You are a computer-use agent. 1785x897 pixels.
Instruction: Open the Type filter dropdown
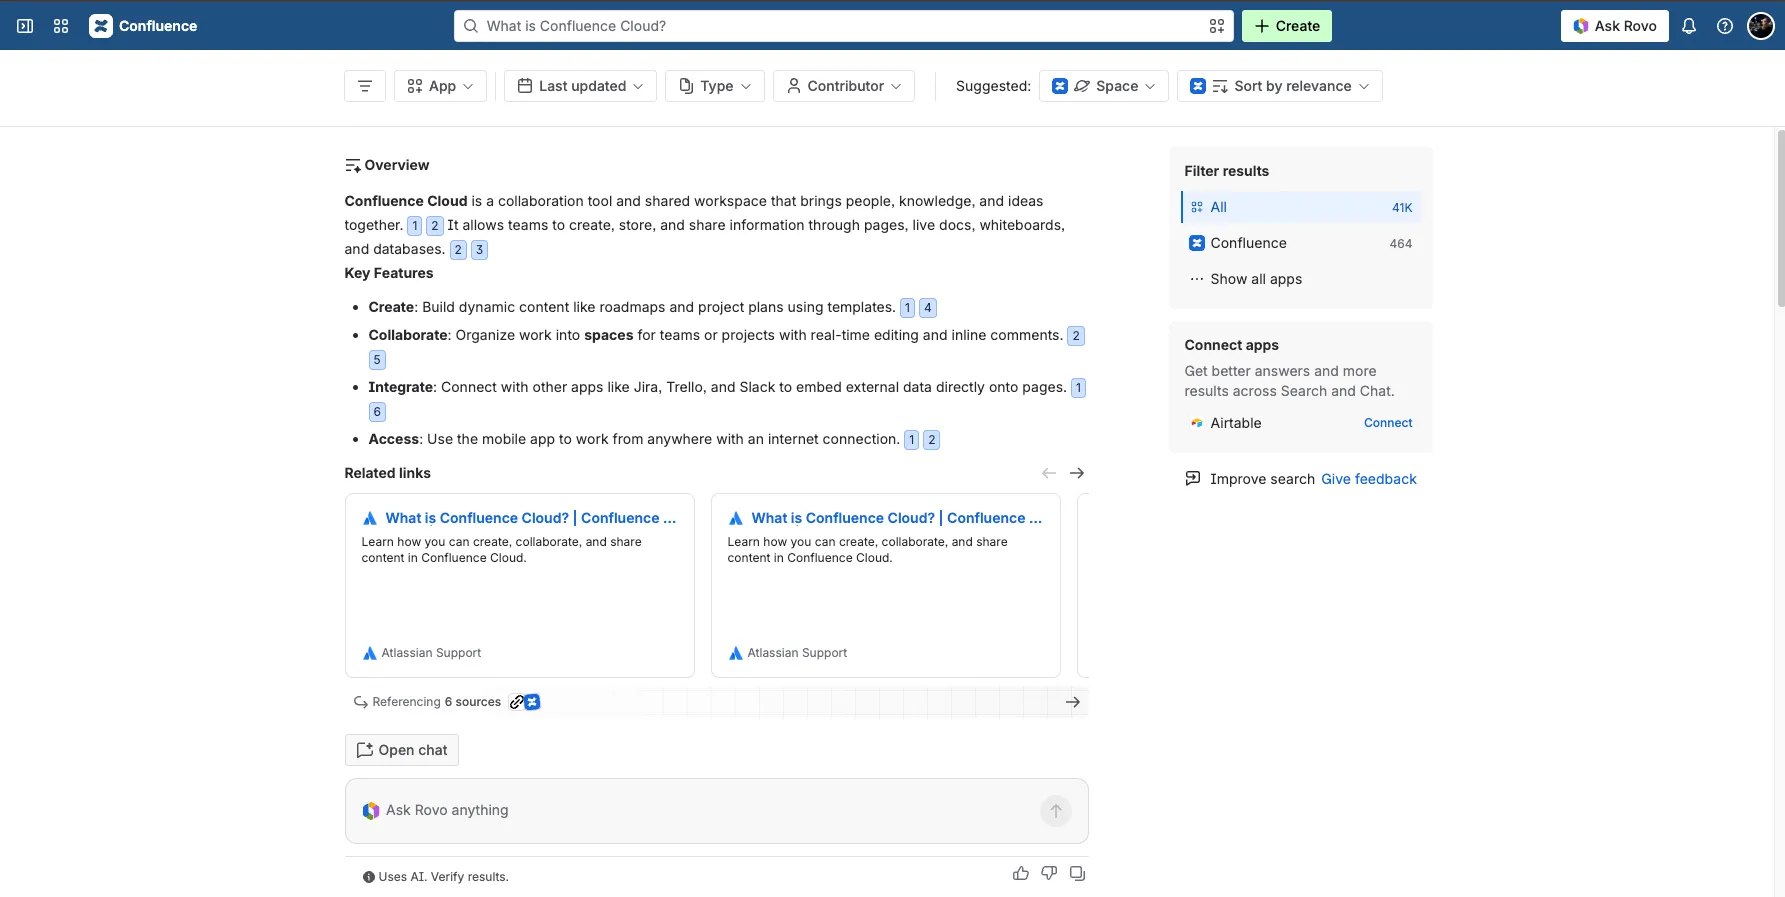(x=715, y=86)
